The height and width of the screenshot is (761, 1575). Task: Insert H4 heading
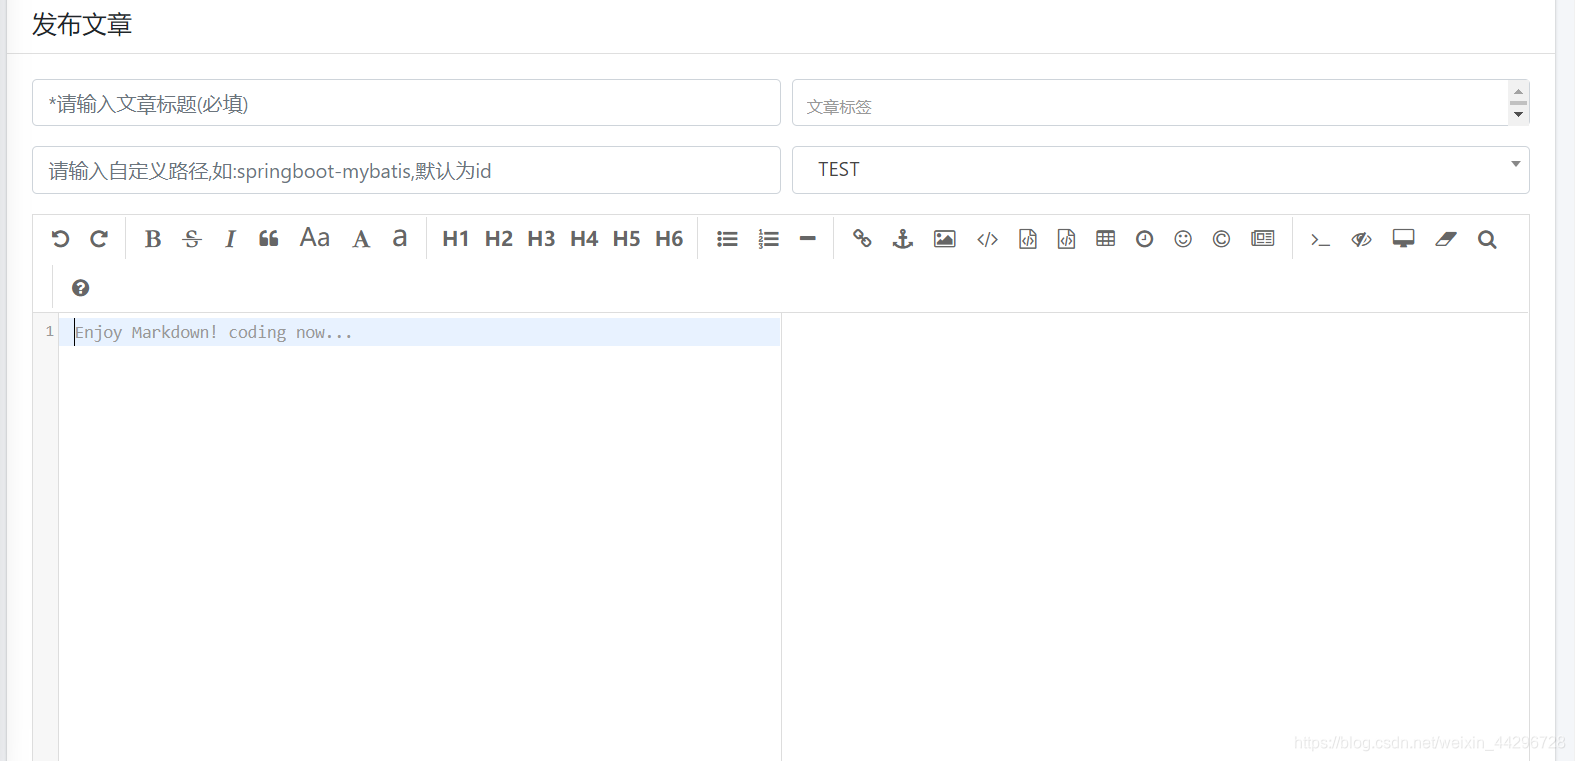[x=584, y=239]
